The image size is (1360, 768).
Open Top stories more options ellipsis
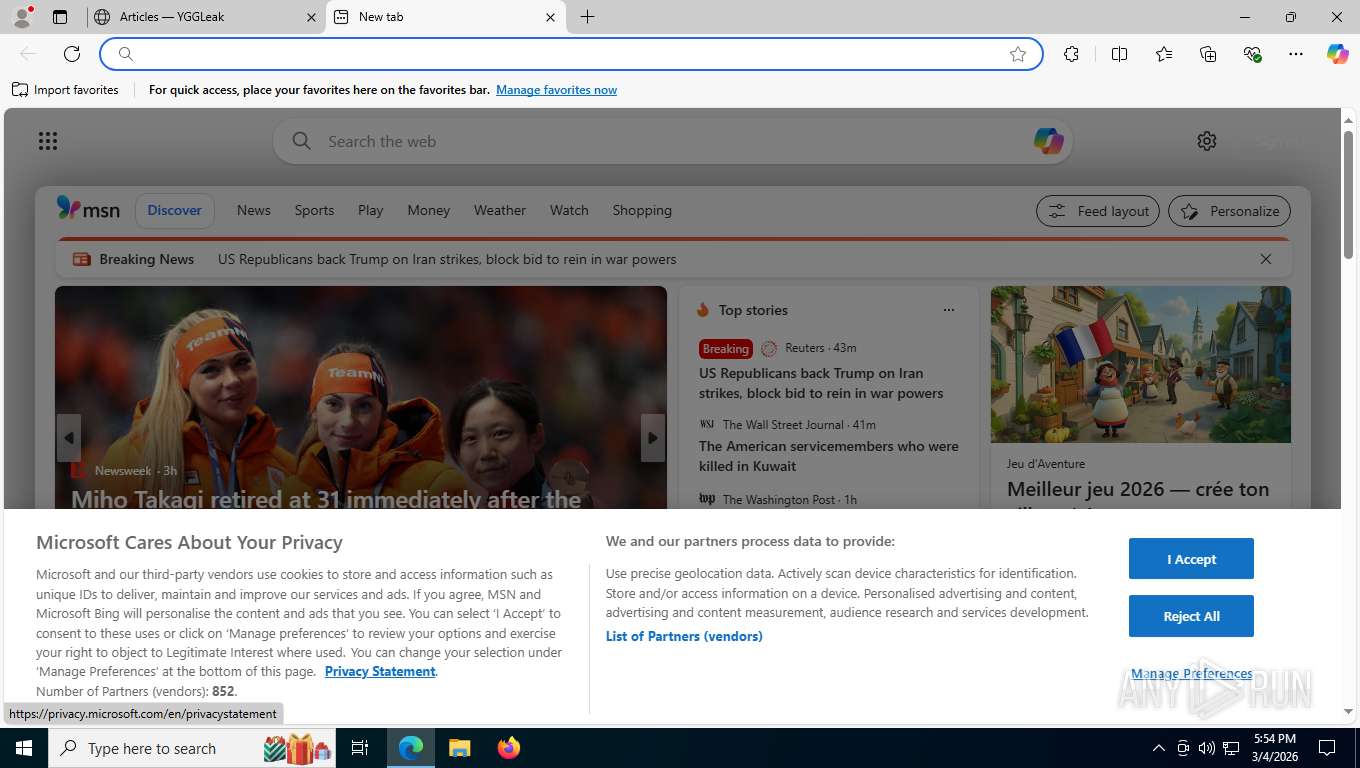[x=948, y=310]
